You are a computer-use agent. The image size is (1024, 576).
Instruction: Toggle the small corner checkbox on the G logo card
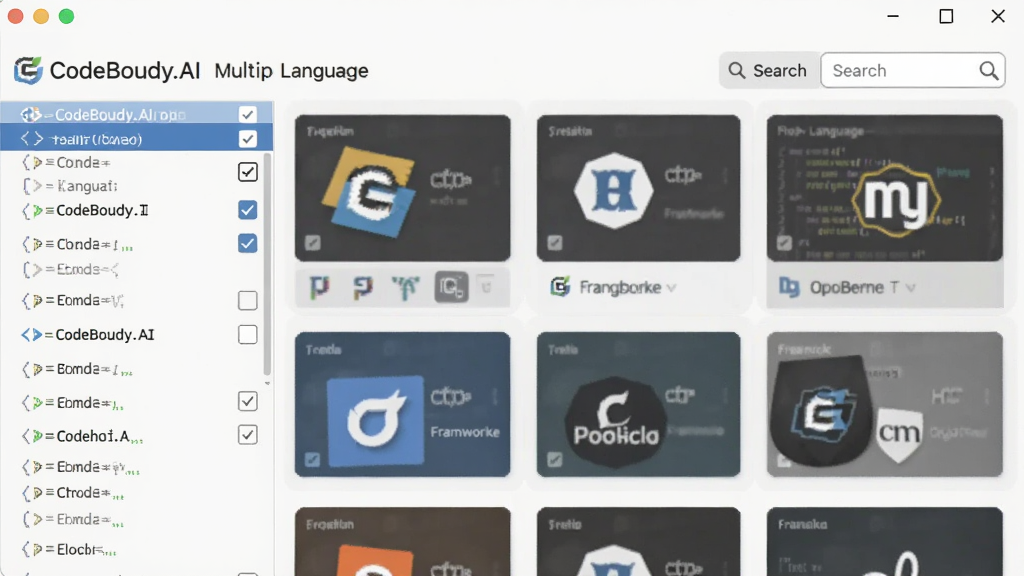(x=313, y=243)
